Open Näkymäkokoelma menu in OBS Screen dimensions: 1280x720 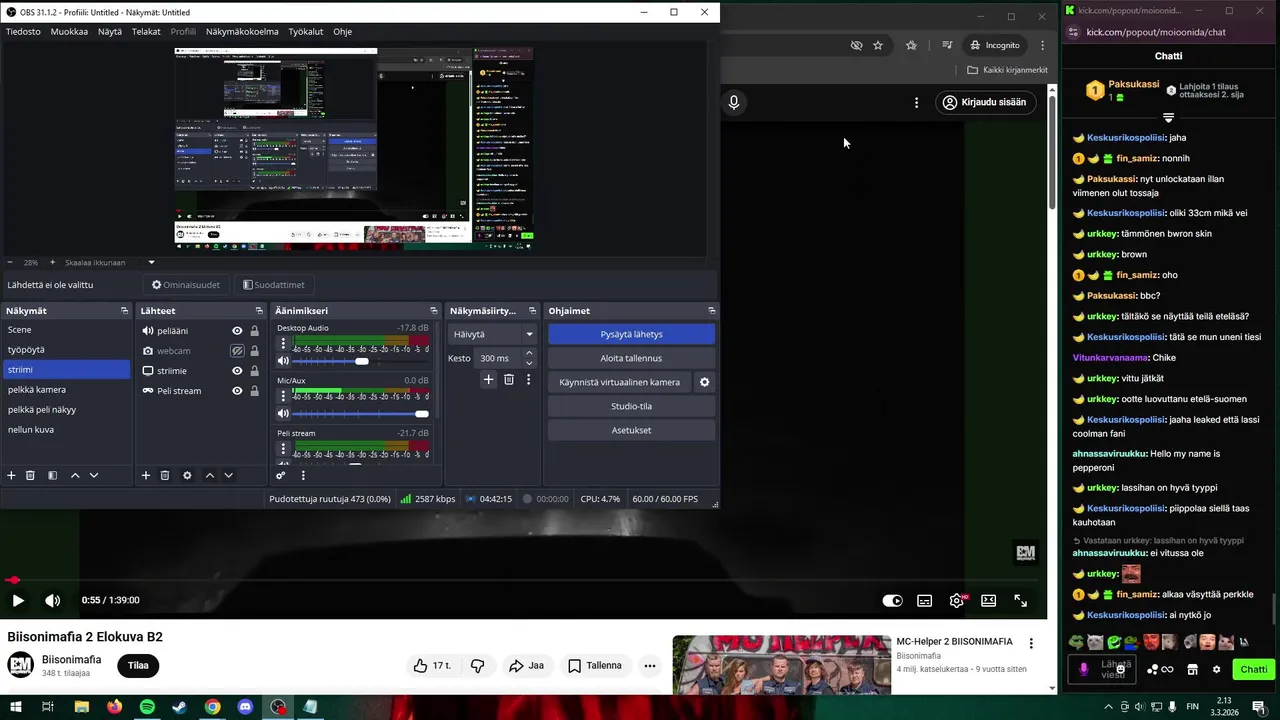click(242, 32)
